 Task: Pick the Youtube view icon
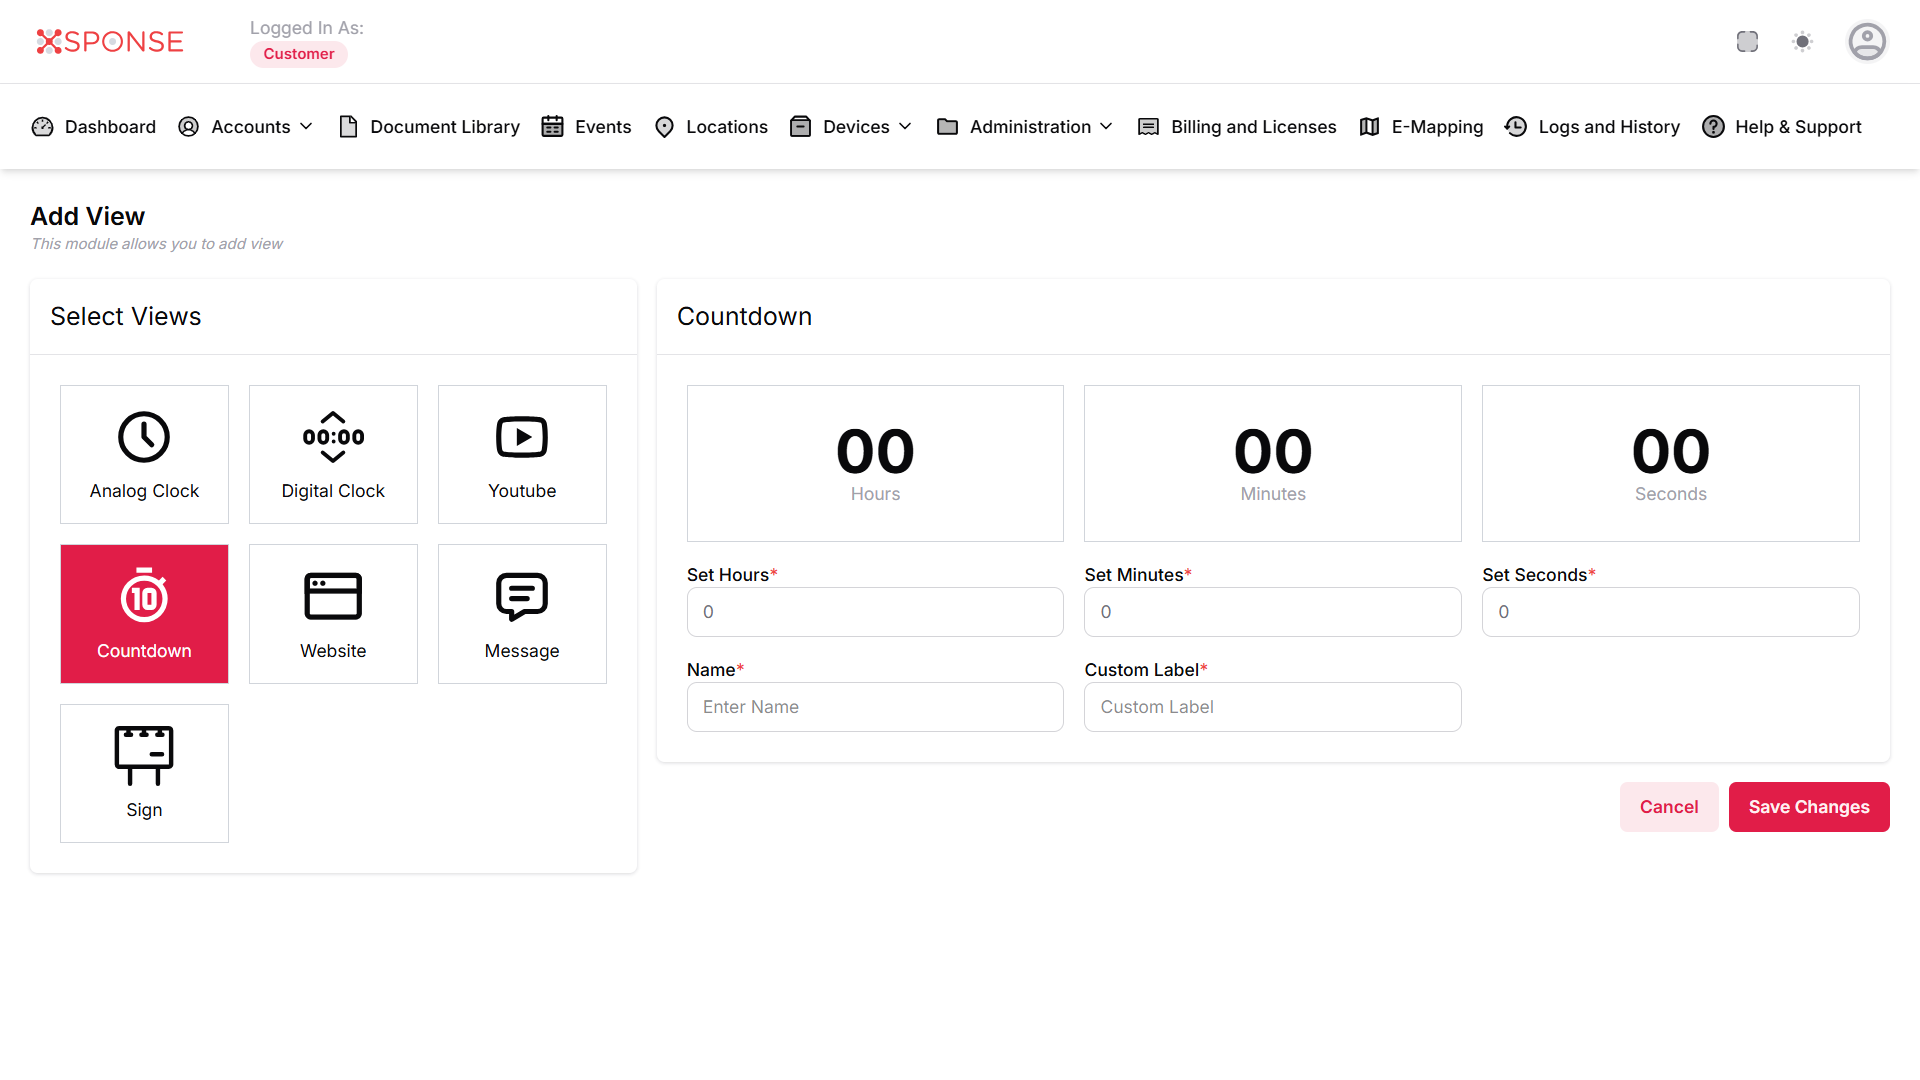pos(522,438)
